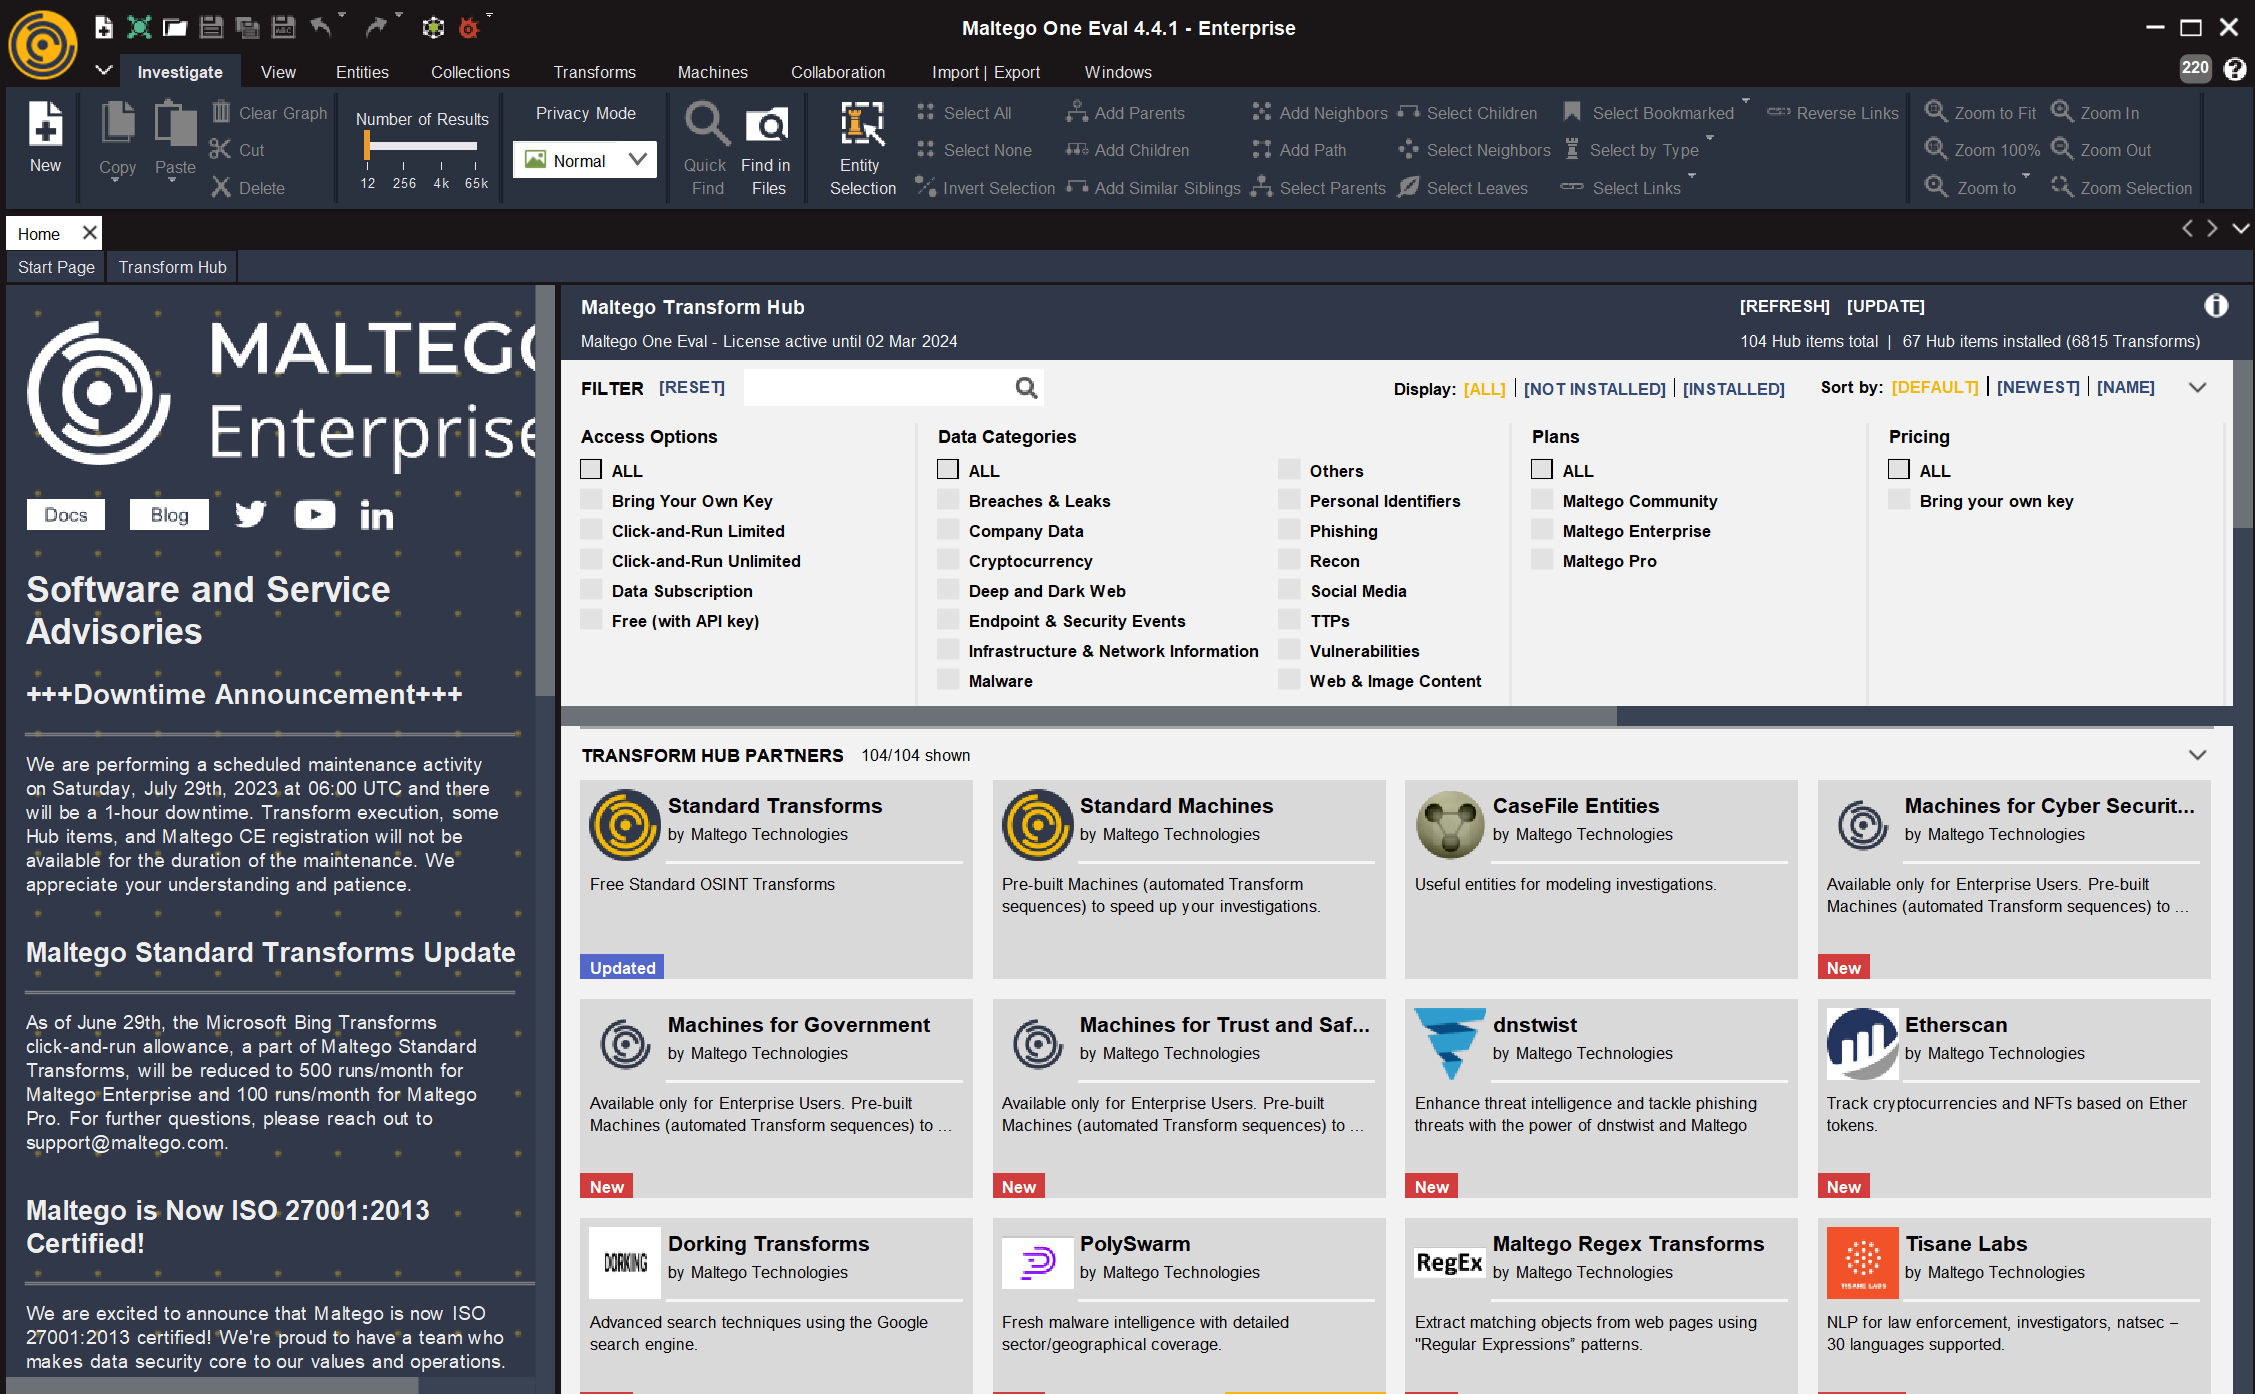
Task: Click the Undo arrow icon
Action: pos(320,27)
